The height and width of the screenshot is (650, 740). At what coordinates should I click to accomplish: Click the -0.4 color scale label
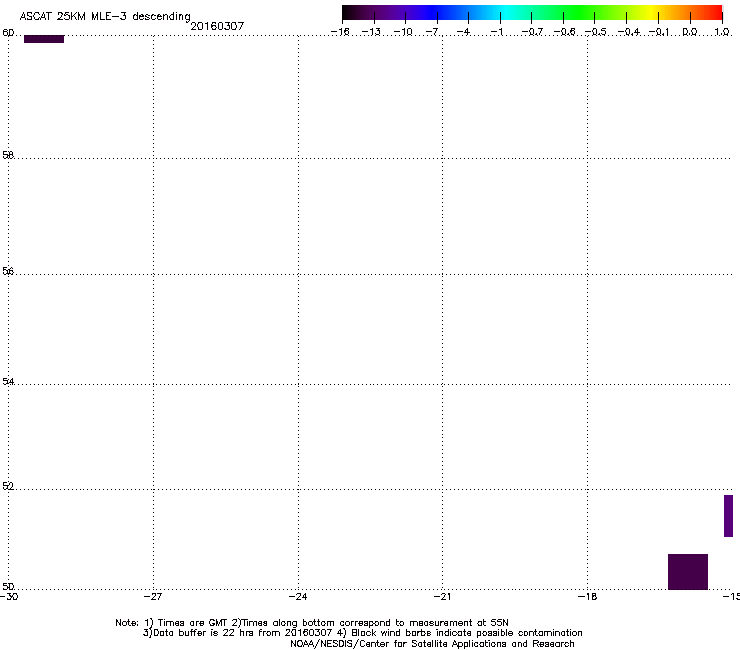point(629,32)
